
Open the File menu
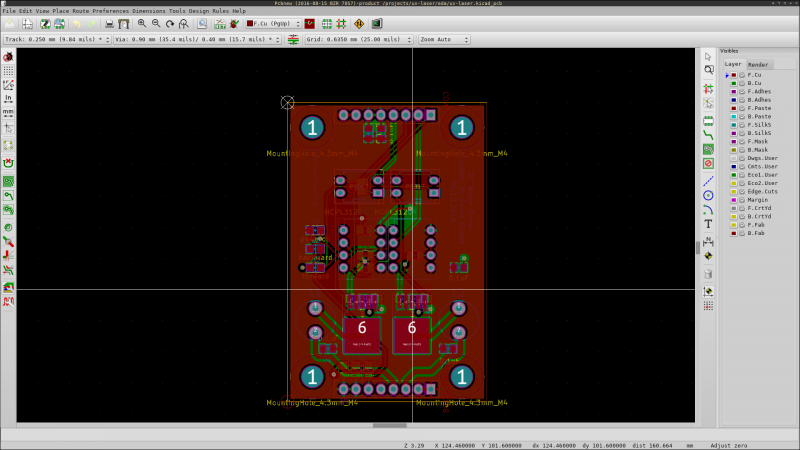[9, 11]
